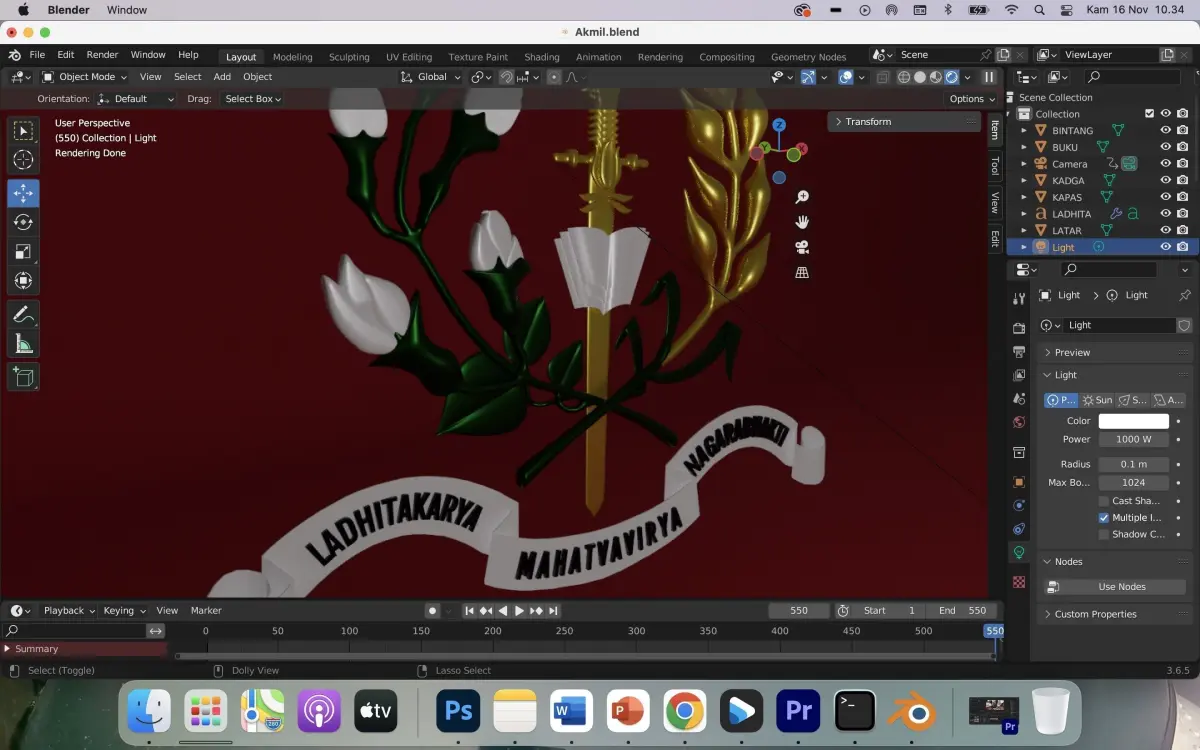Image resolution: width=1200 pixels, height=750 pixels.
Task: Open the Object Constraints properties tab
Action: (1019, 529)
